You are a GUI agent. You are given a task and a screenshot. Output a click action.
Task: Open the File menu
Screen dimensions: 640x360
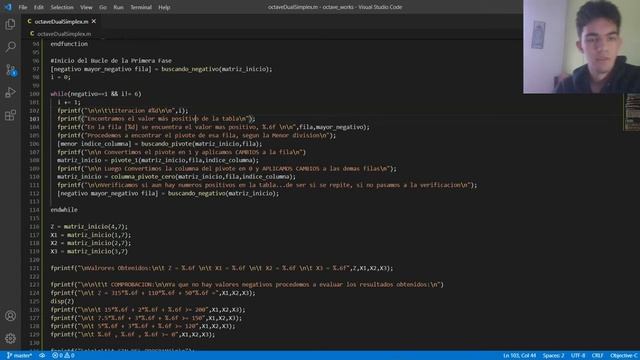tap(23, 7)
